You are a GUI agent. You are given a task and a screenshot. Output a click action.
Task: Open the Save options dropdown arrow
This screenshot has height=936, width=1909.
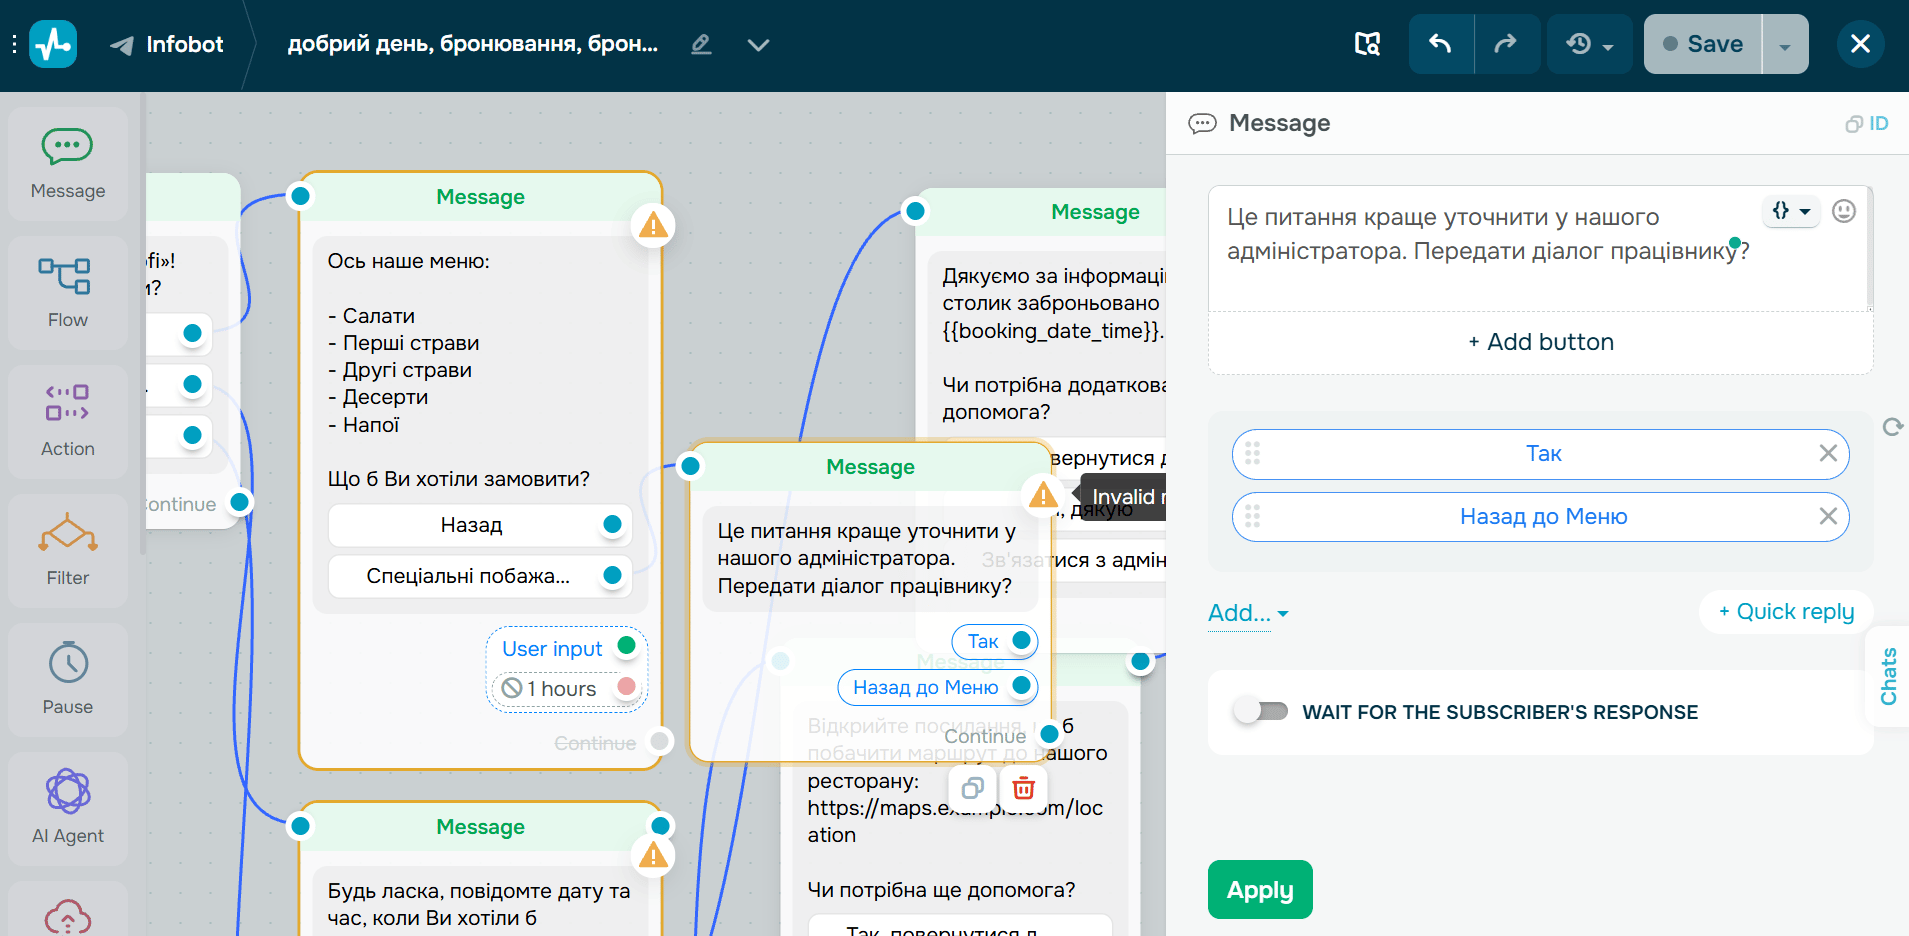1785,44
